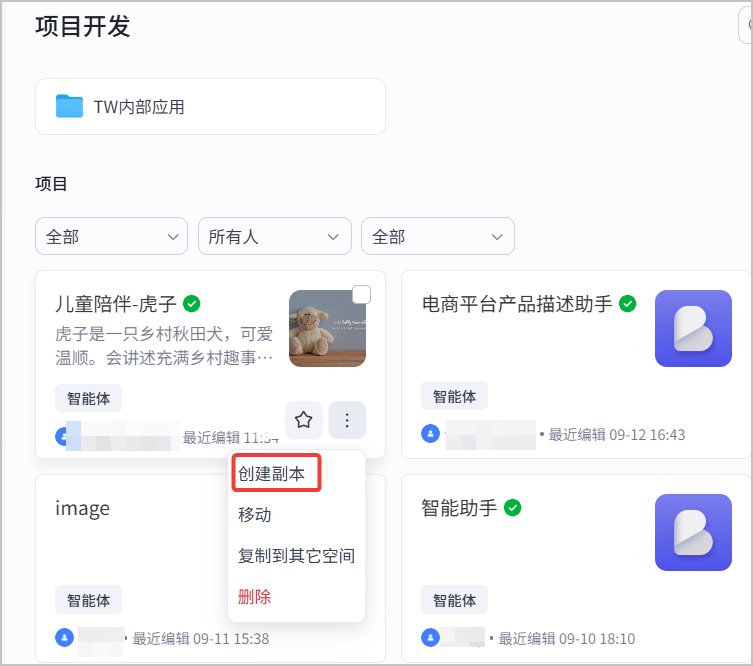The height and width of the screenshot is (666, 753).
Task: Click the teddy bear thumbnail image
Action: pos(328,328)
